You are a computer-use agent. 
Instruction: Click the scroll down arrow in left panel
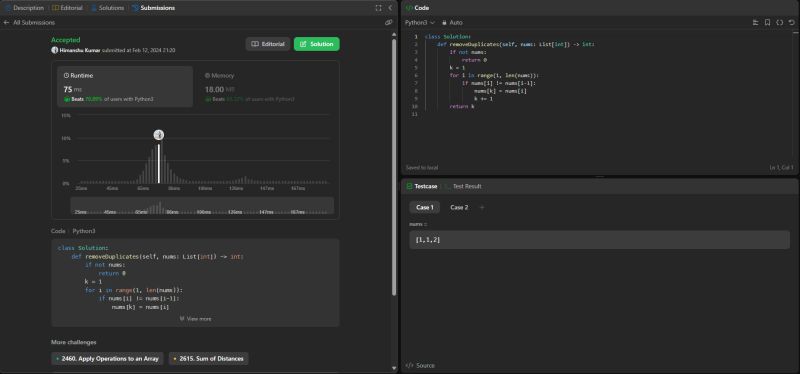[x=394, y=368]
